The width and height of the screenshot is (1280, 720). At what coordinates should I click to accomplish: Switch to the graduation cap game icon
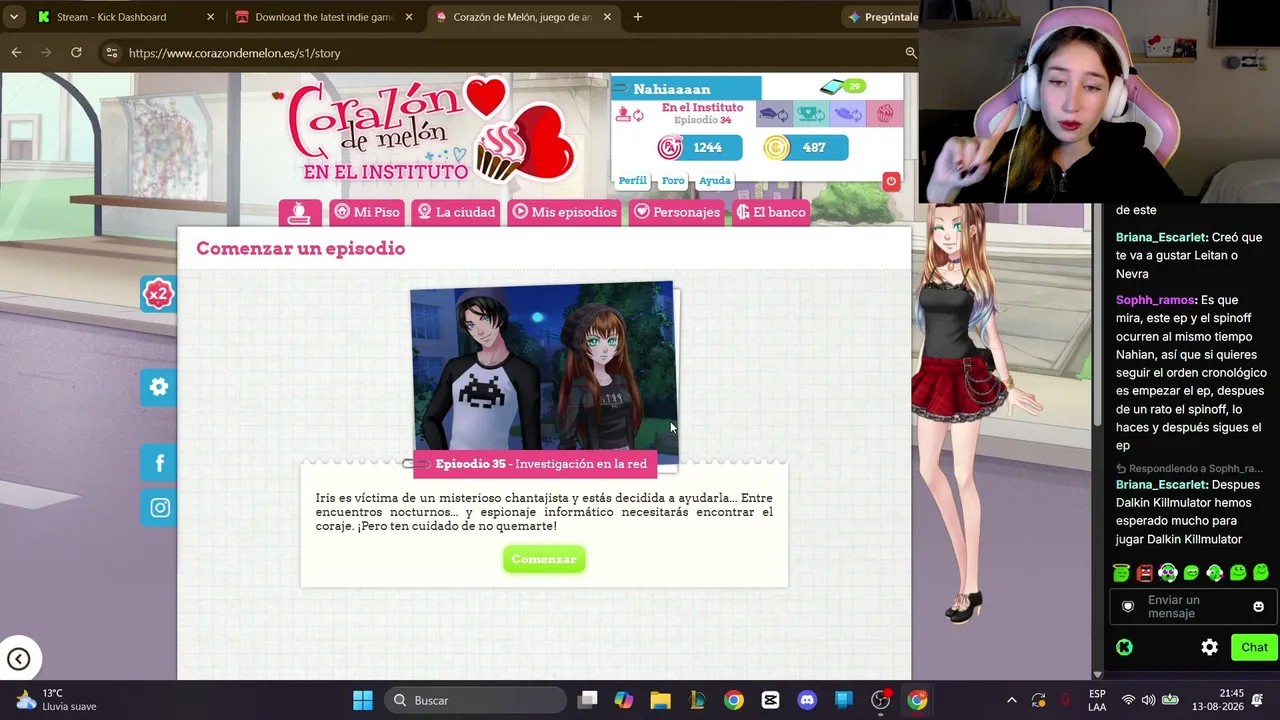coord(774,115)
